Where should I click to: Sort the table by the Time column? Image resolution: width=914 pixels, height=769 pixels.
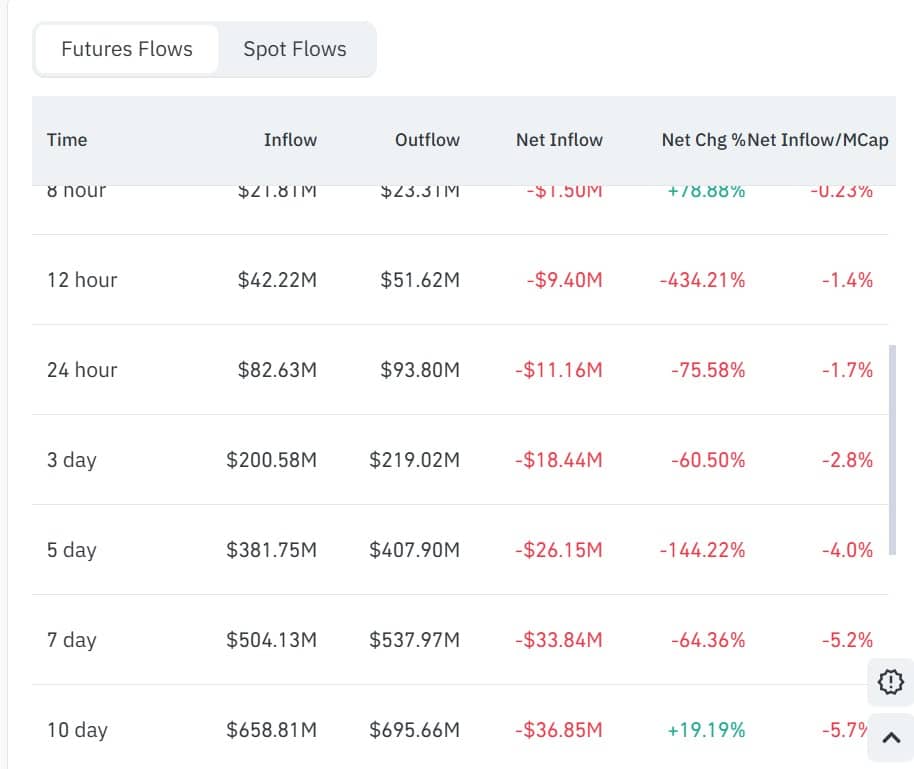coord(66,140)
